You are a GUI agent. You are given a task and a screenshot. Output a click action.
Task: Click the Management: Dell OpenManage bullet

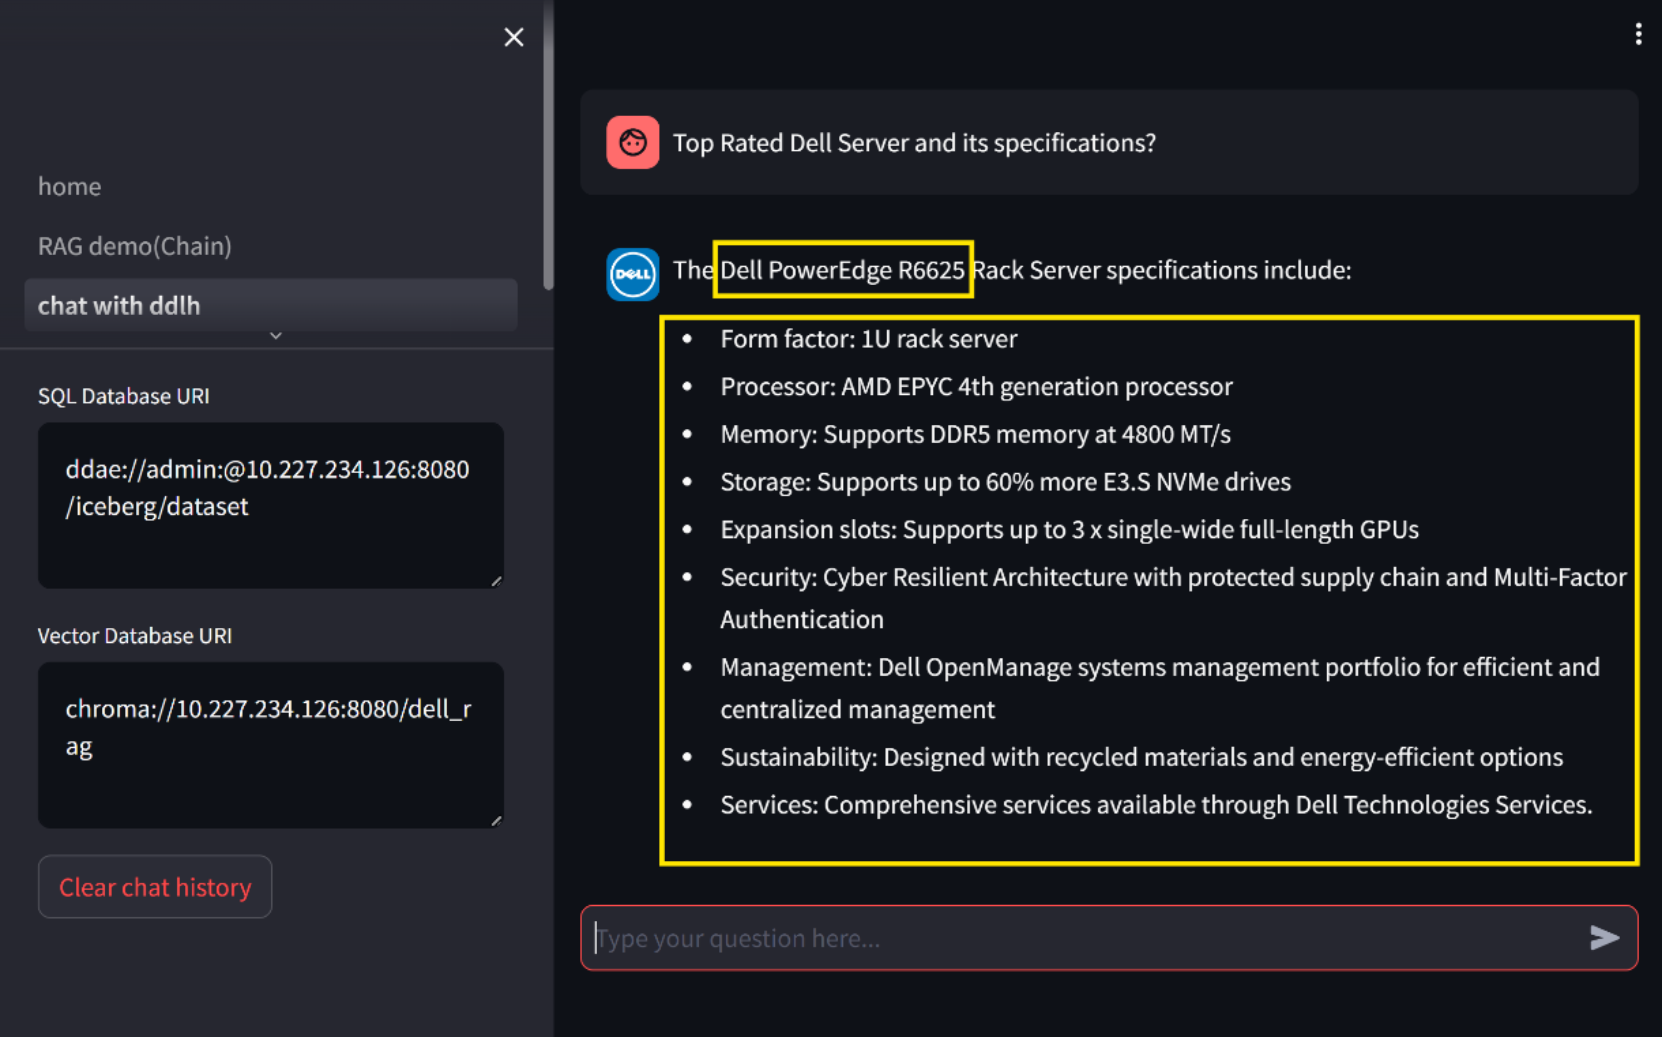(1160, 688)
